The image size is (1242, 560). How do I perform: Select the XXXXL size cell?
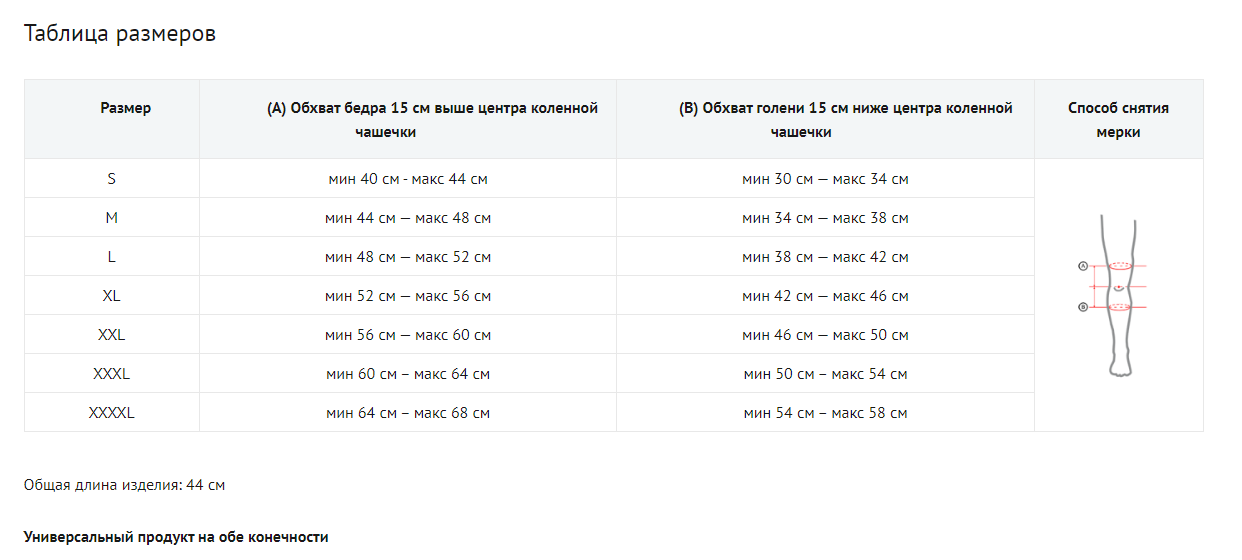click(x=112, y=413)
